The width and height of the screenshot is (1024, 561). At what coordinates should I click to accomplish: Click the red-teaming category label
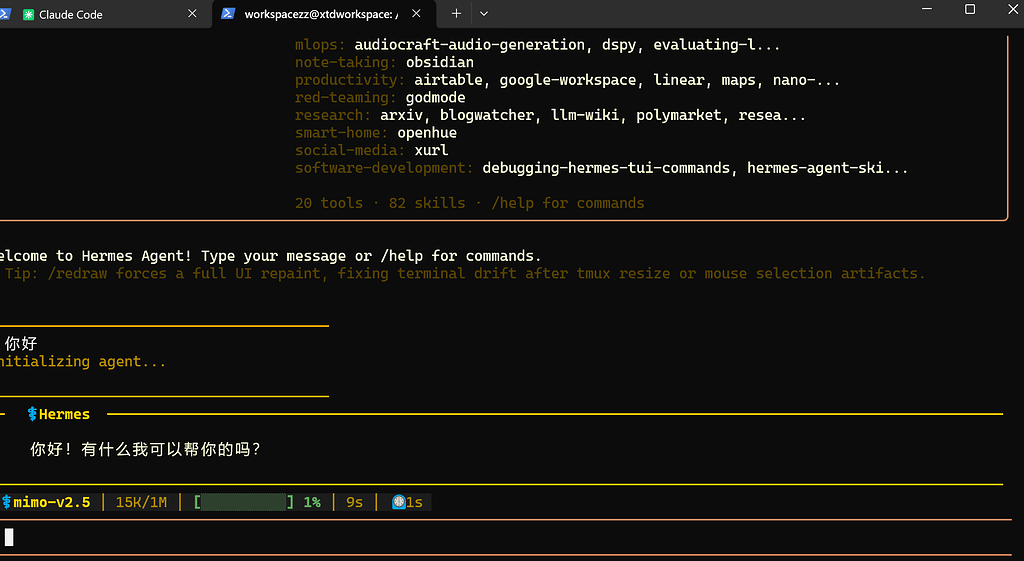(x=345, y=97)
